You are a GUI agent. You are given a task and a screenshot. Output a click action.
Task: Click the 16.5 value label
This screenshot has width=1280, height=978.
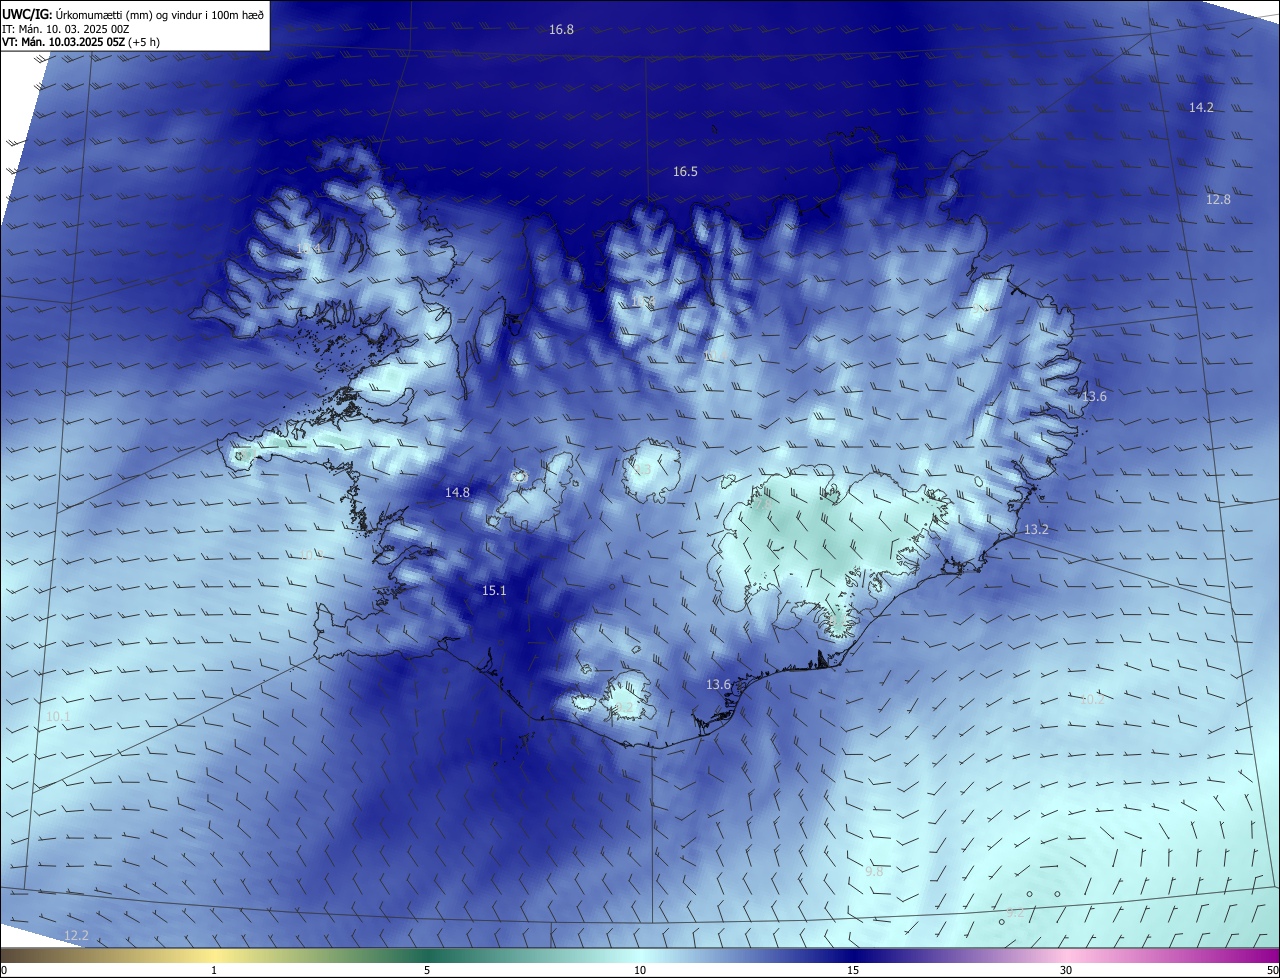coord(685,172)
